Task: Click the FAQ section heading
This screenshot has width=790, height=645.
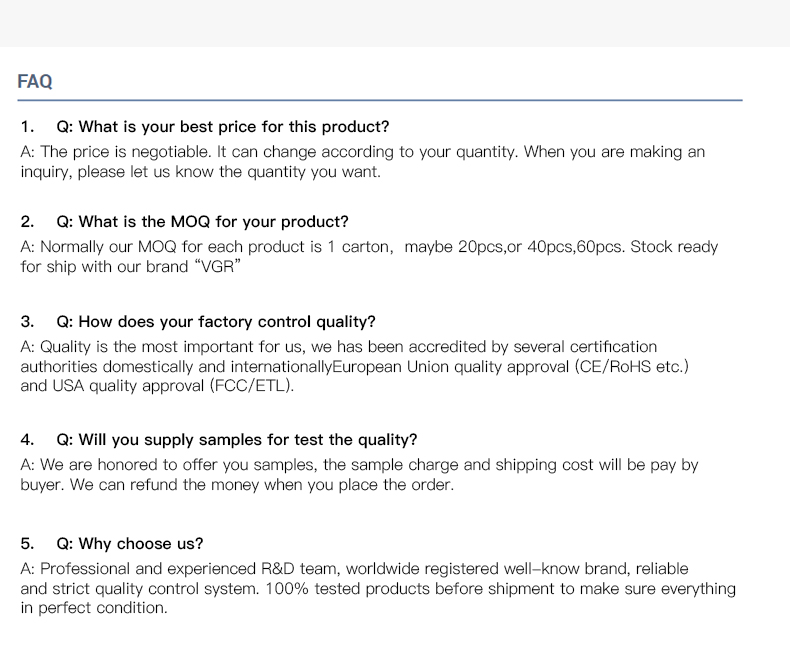Action: point(35,82)
